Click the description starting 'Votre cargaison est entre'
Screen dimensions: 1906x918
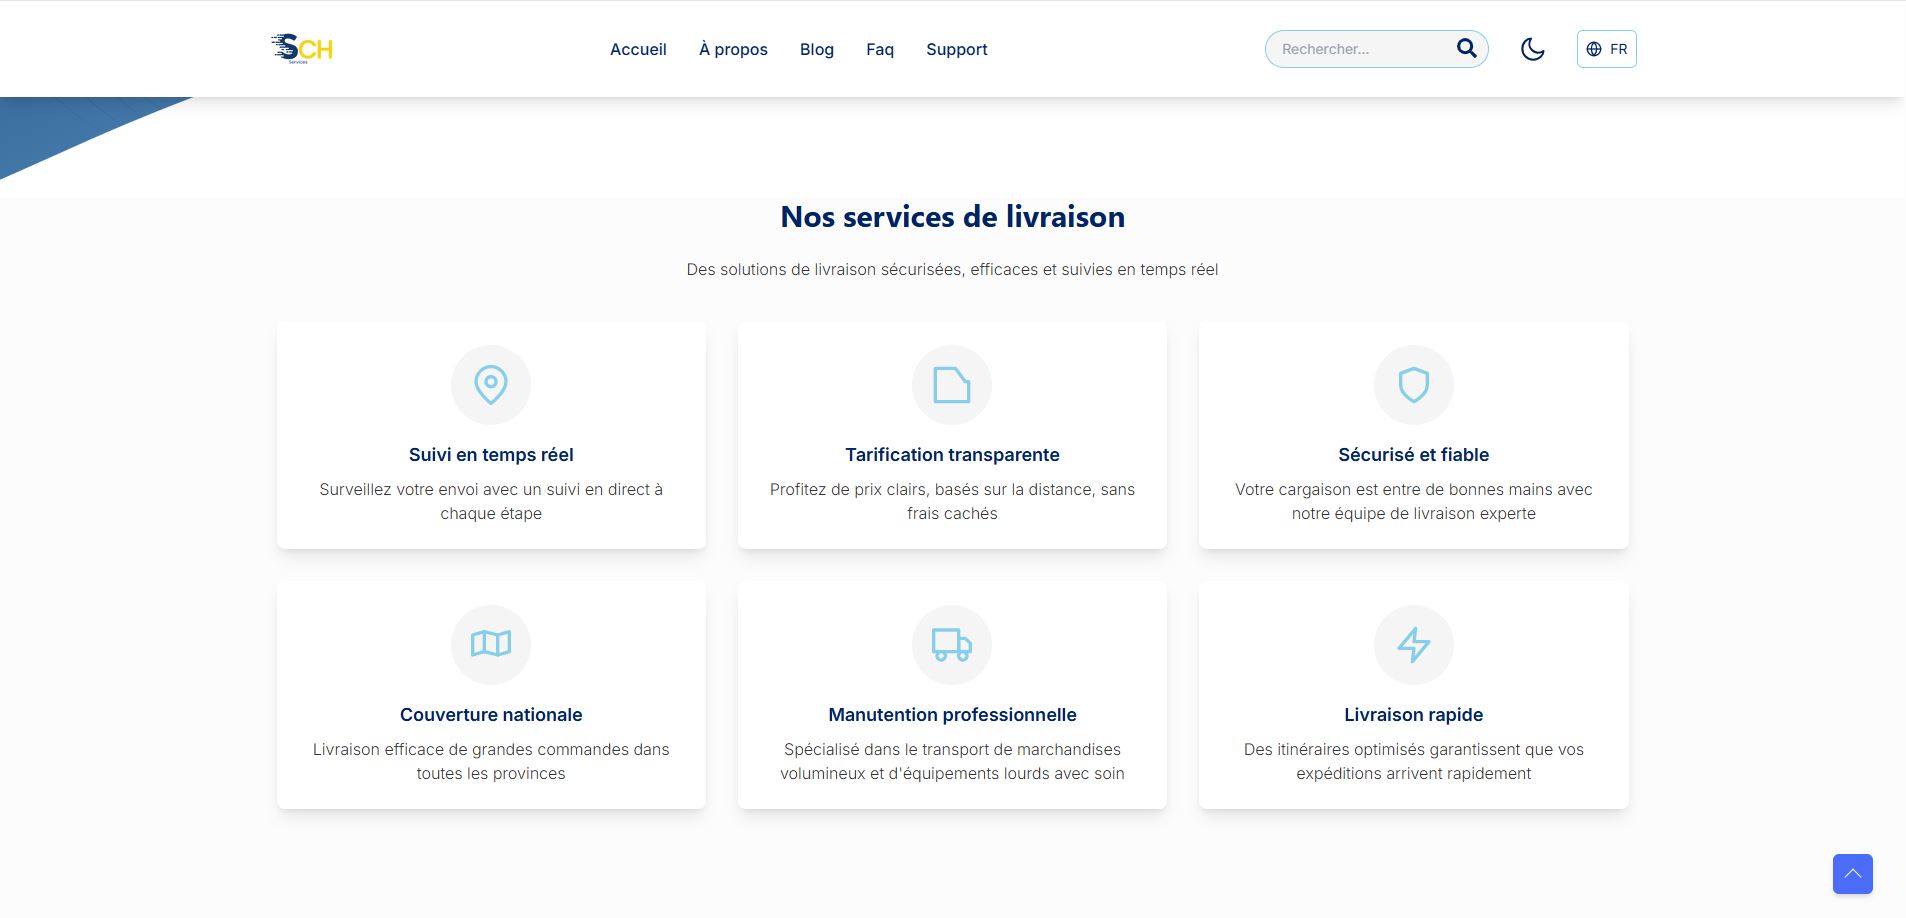tap(1414, 501)
